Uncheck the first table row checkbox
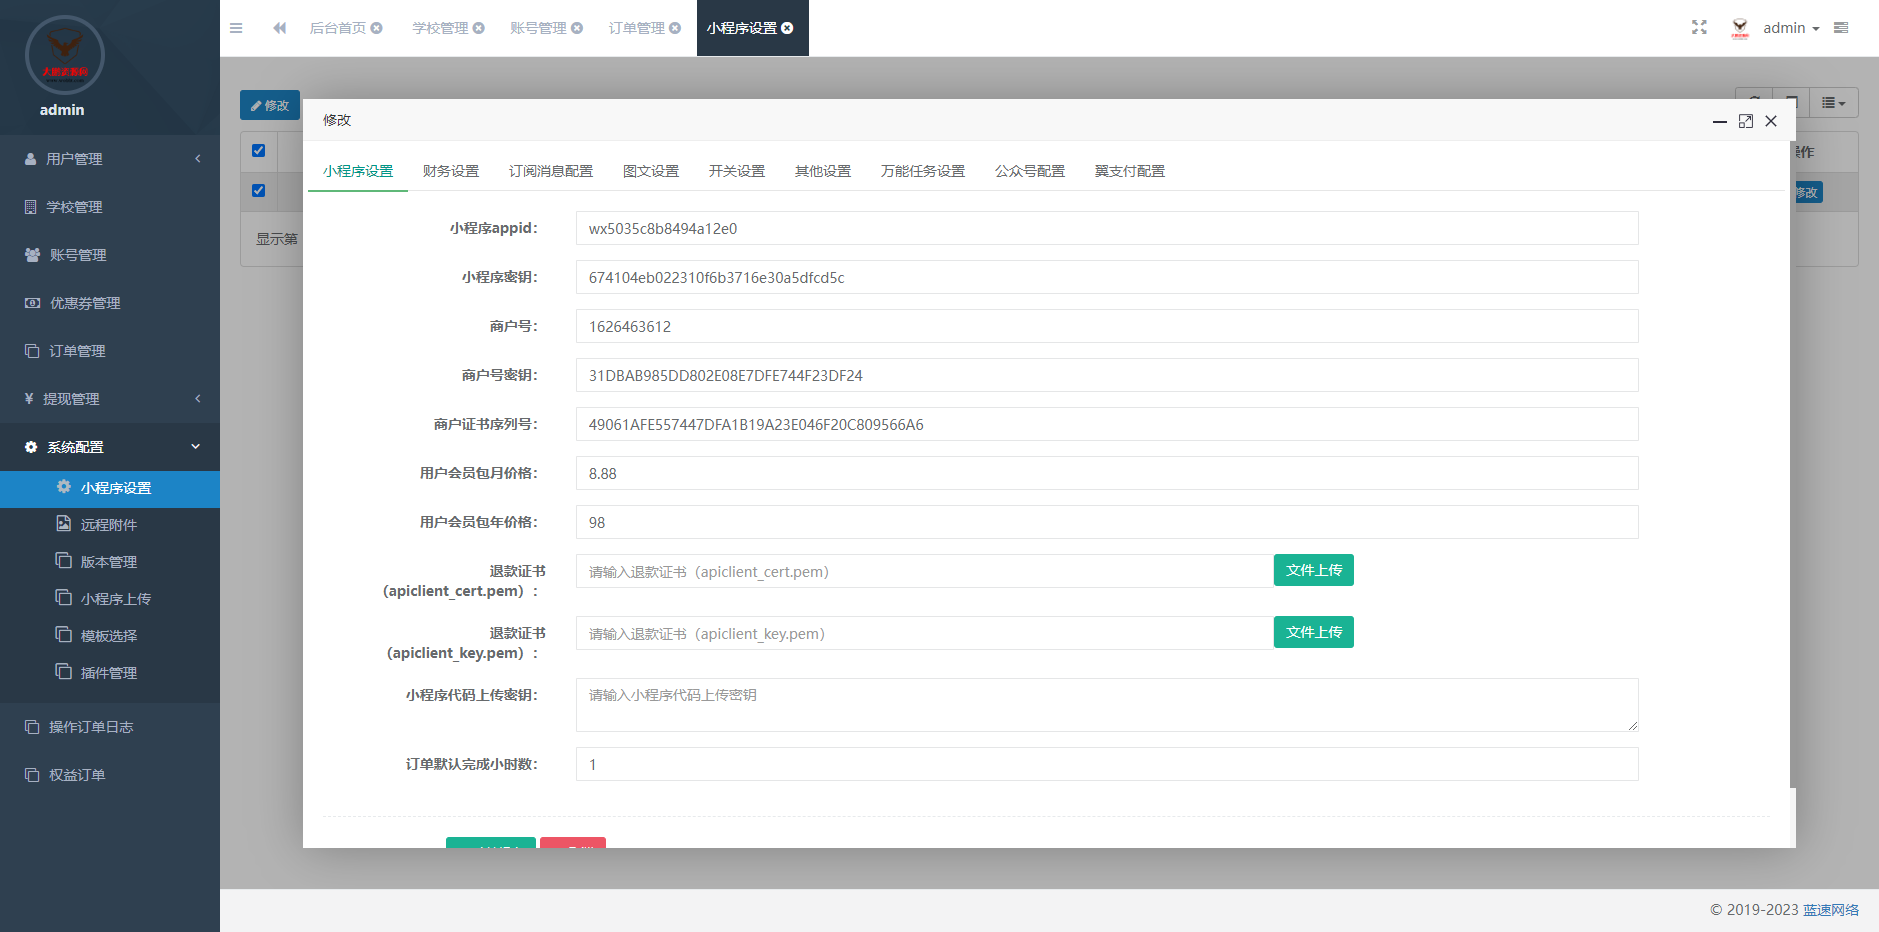The image size is (1879, 932). click(259, 191)
